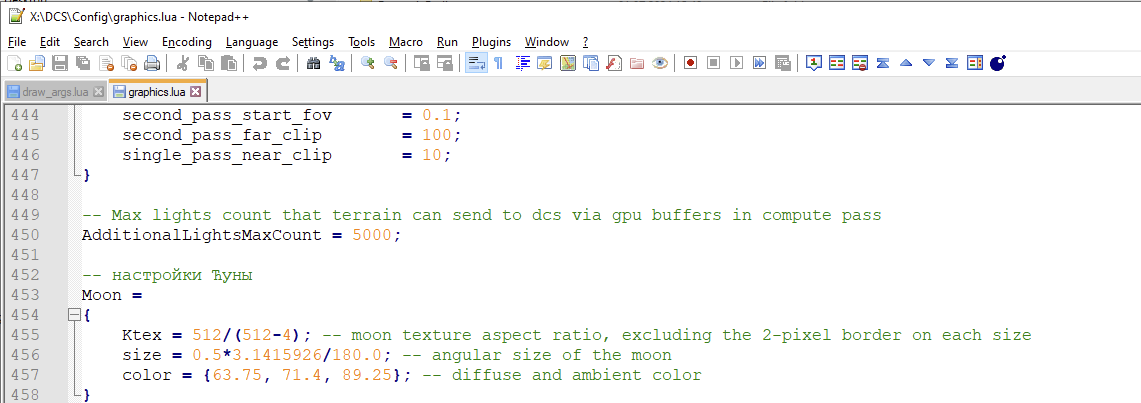The width and height of the screenshot is (1141, 403).
Task: Collapse the Moon block fold marker
Action: [73, 315]
